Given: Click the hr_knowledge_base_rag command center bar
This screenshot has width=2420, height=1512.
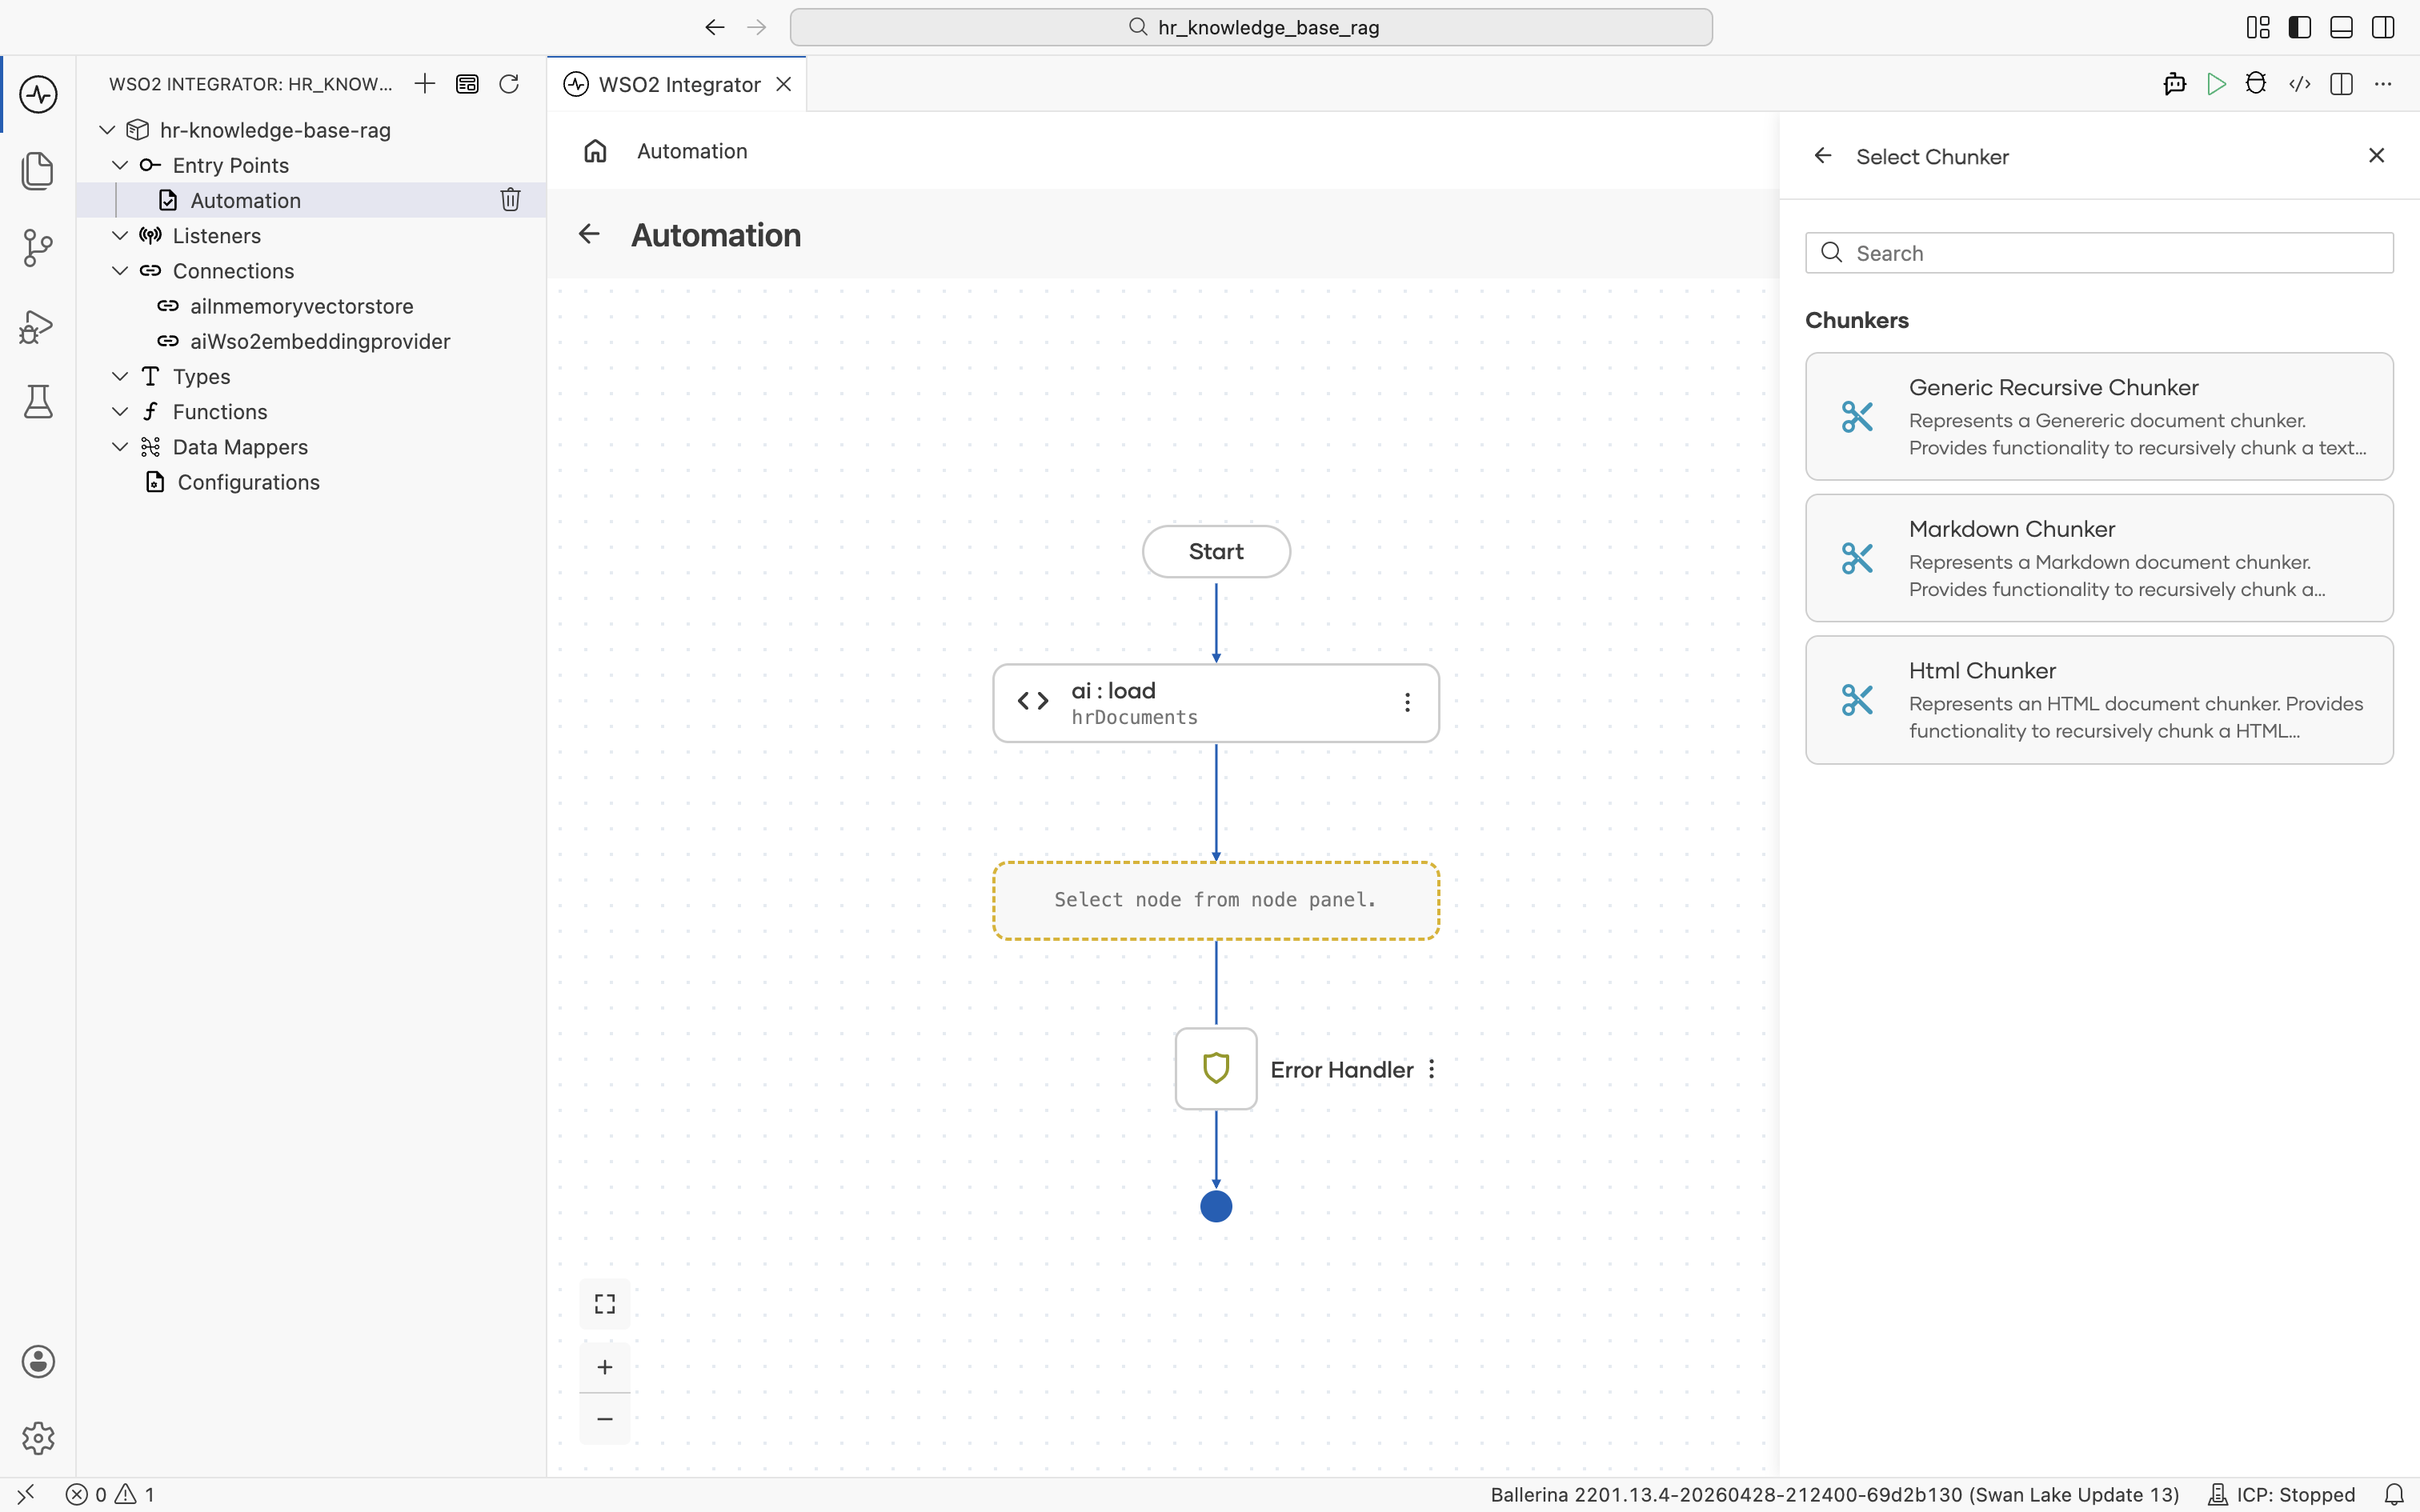Looking at the screenshot, I should pyautogui.click(x=1251, y=27).
